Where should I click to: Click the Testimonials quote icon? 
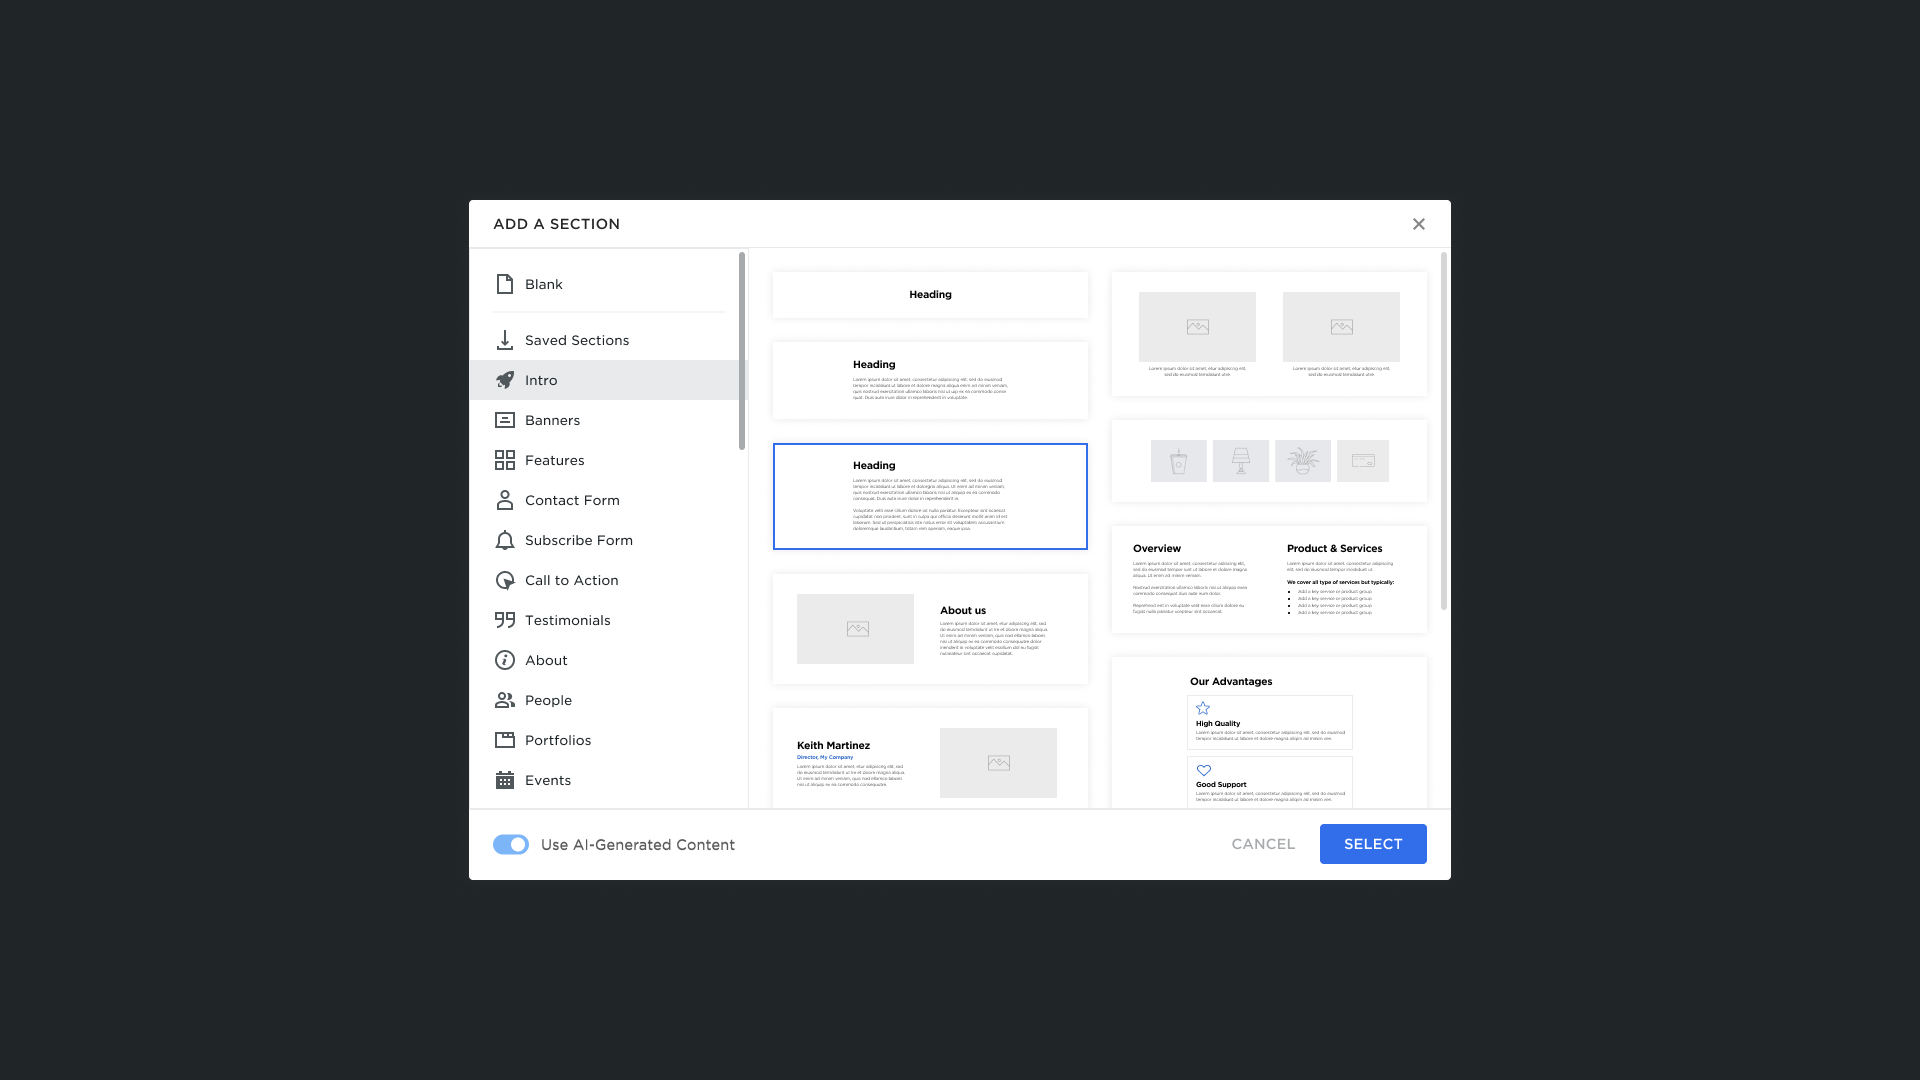[505, 620]
